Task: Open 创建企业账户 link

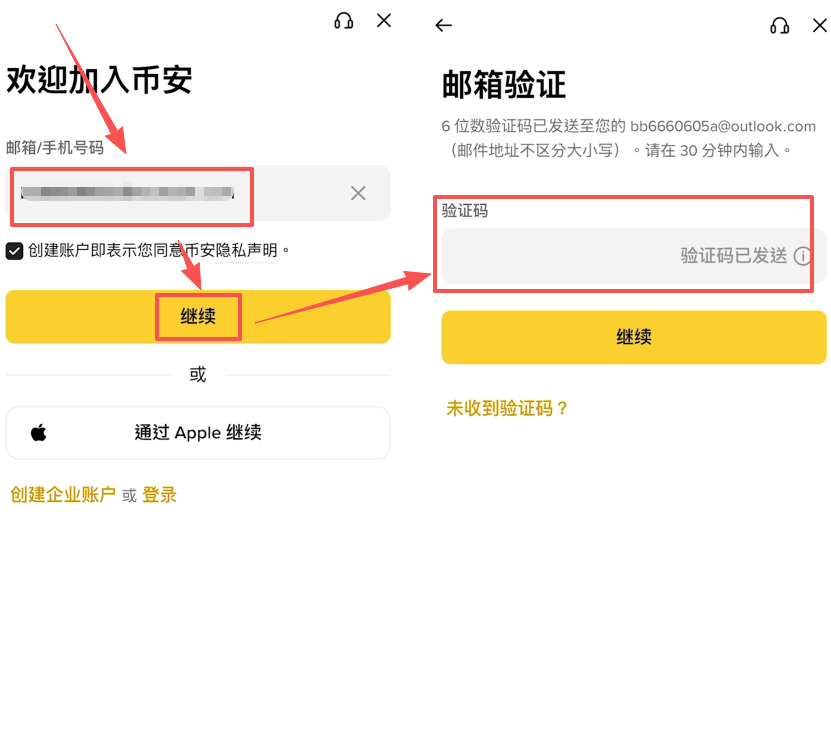Action: tap(63, 494)
